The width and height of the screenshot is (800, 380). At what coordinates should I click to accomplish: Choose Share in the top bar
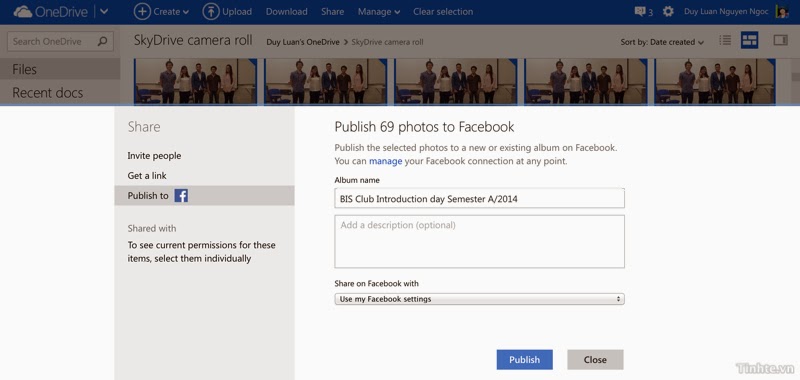332,11
